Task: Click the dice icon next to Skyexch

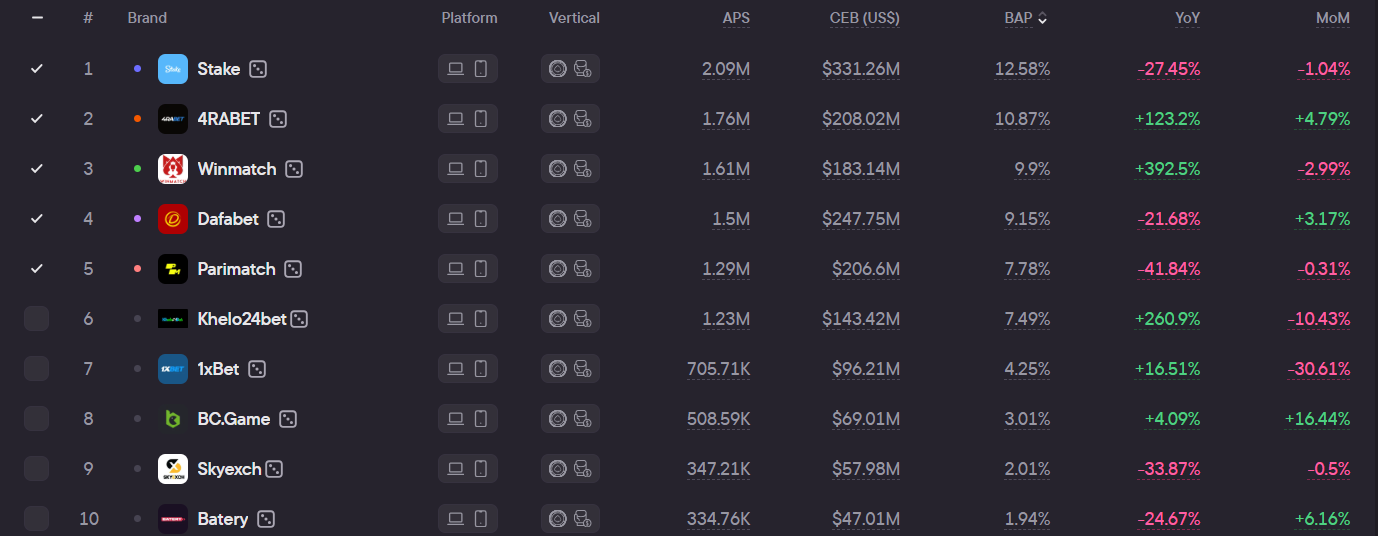Action: click(x=274, y=469)
